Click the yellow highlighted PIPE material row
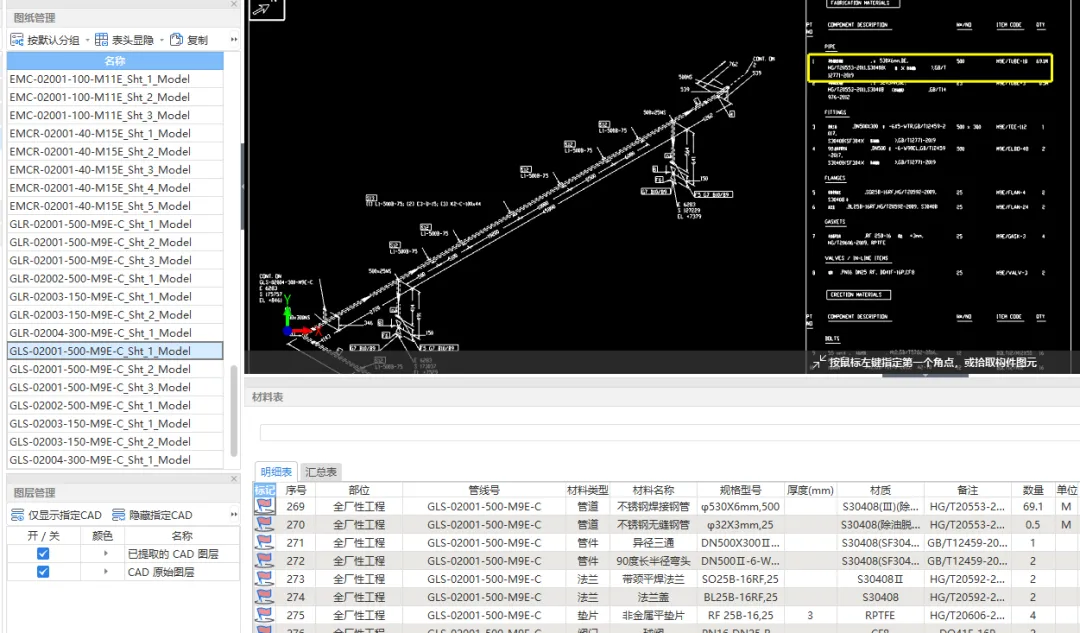 (930, 68)
